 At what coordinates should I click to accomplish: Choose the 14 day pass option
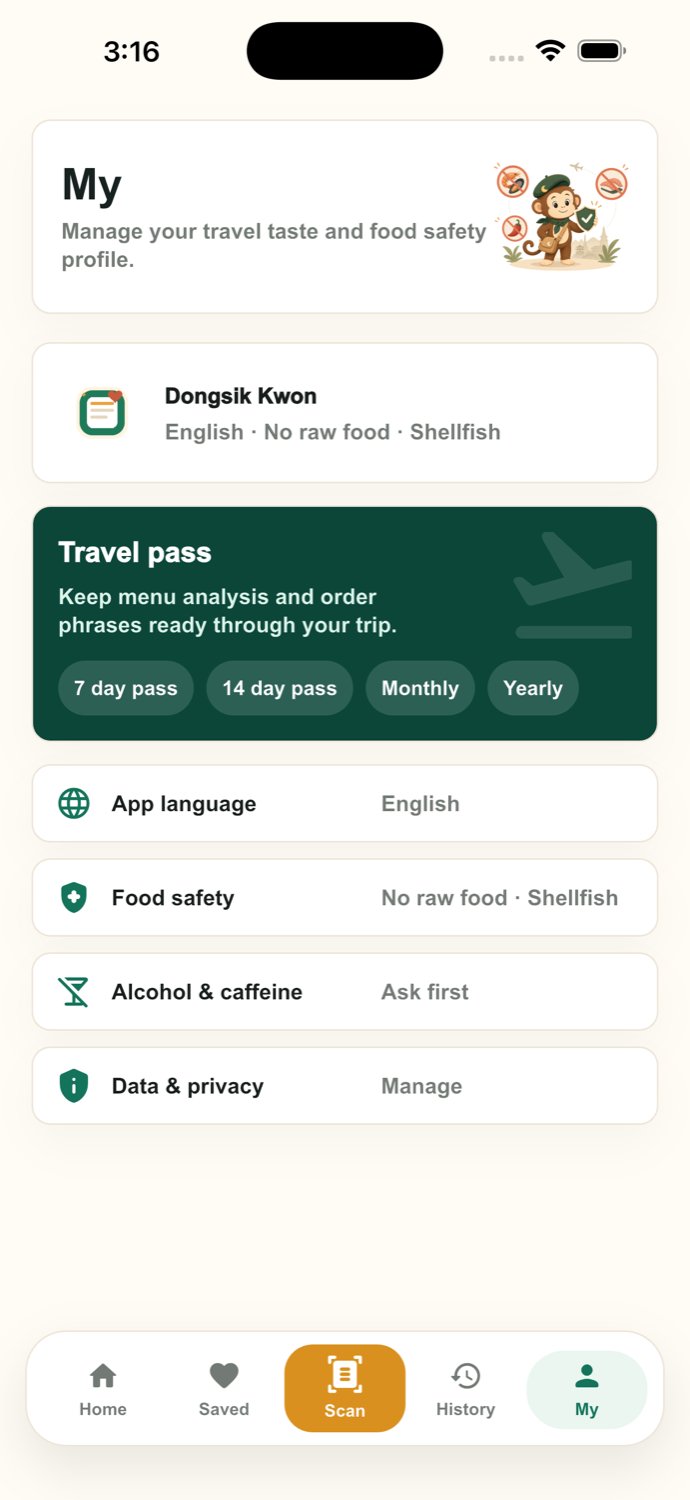[x=280, y=688]
